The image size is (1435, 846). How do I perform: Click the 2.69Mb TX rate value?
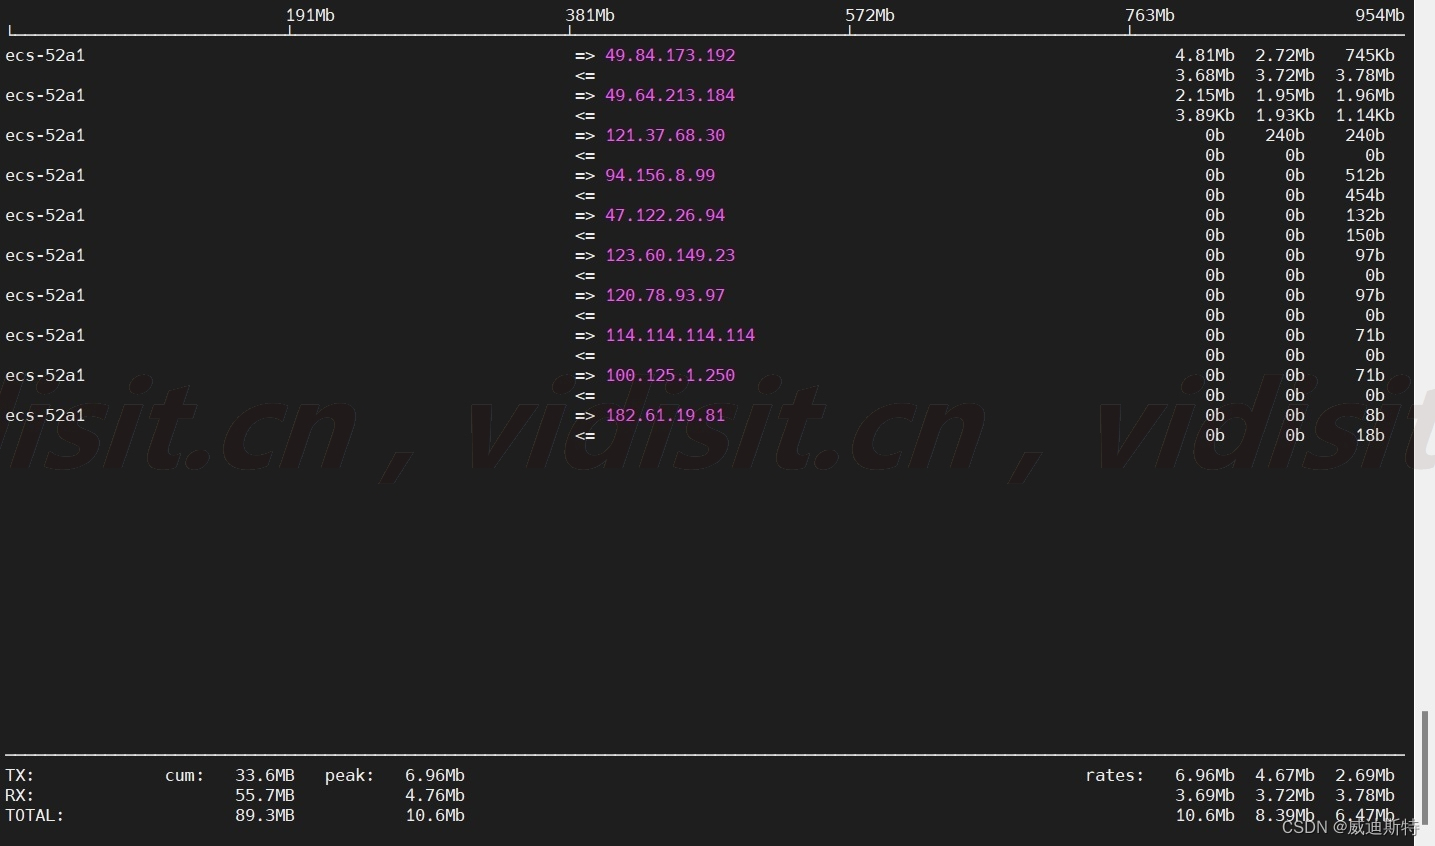point(1365,775)
